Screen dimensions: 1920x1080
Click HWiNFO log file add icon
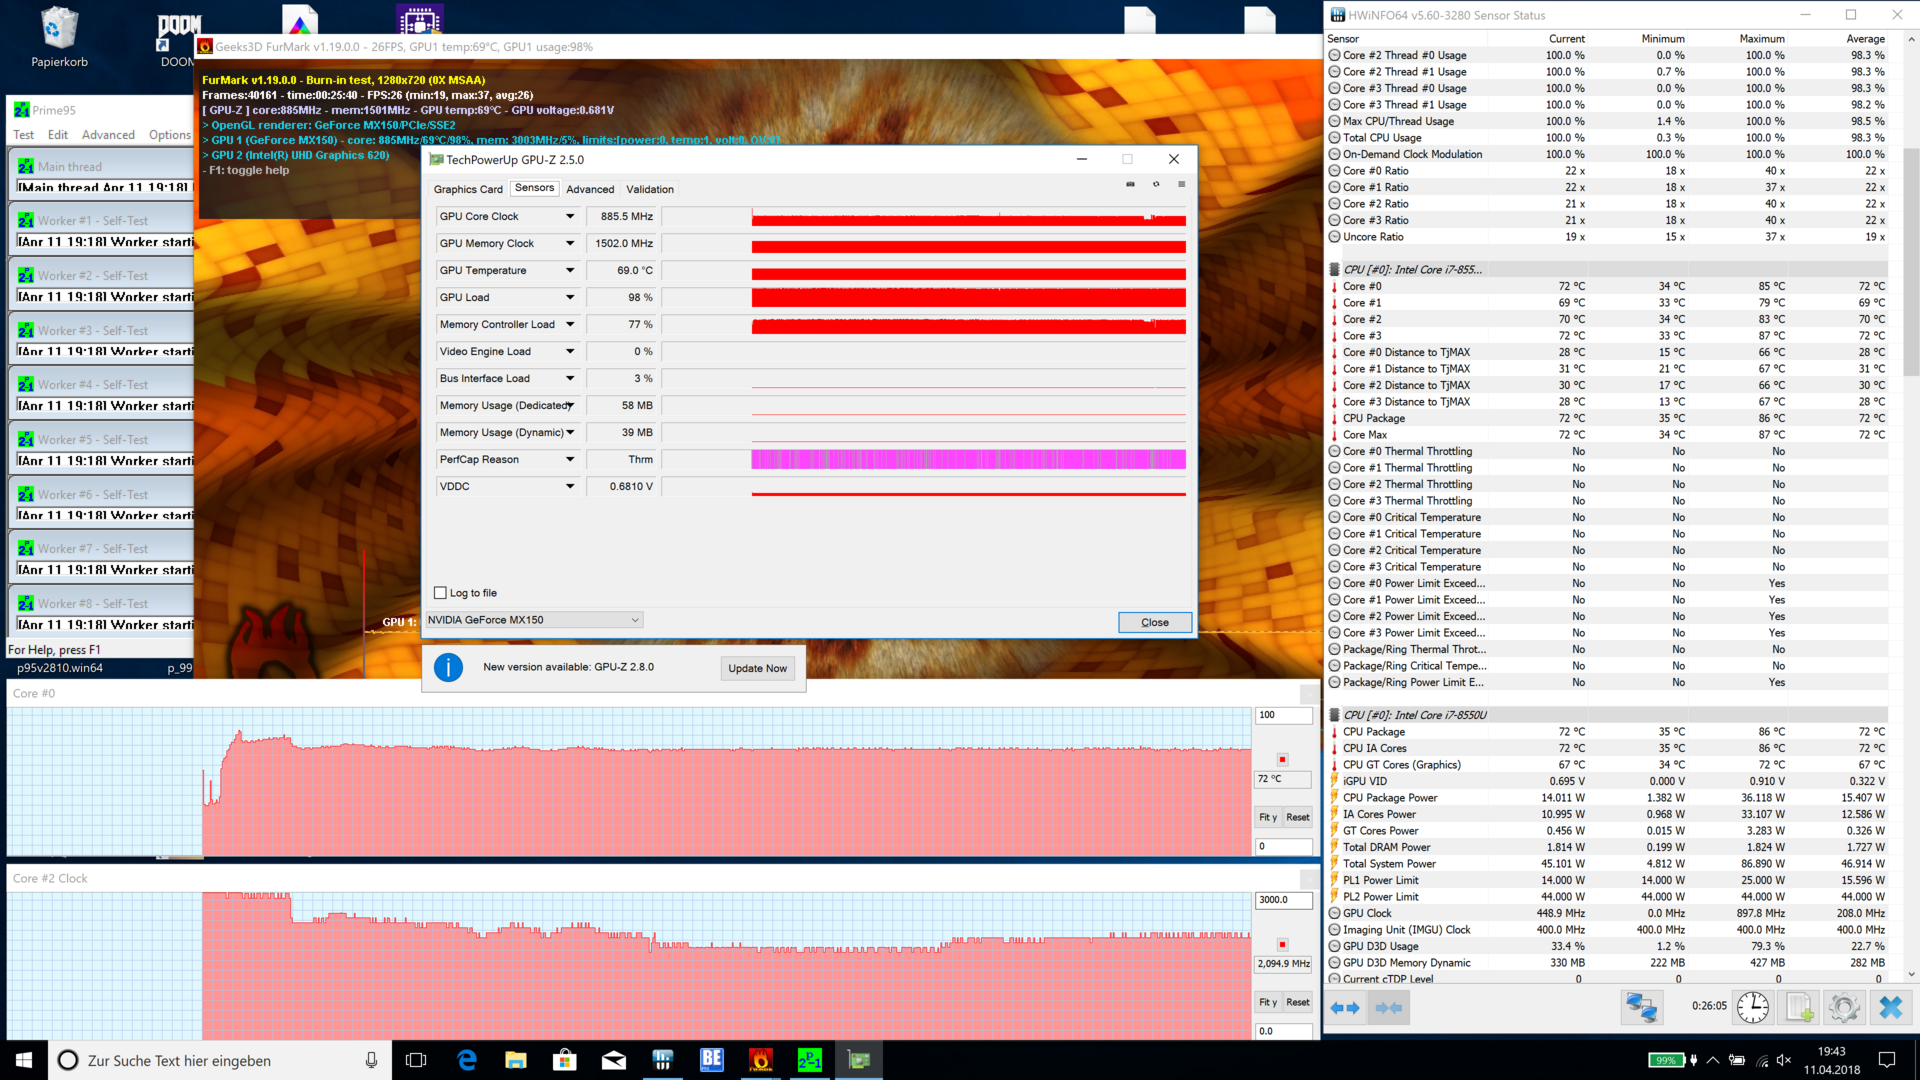[x=1799, y=1007]
